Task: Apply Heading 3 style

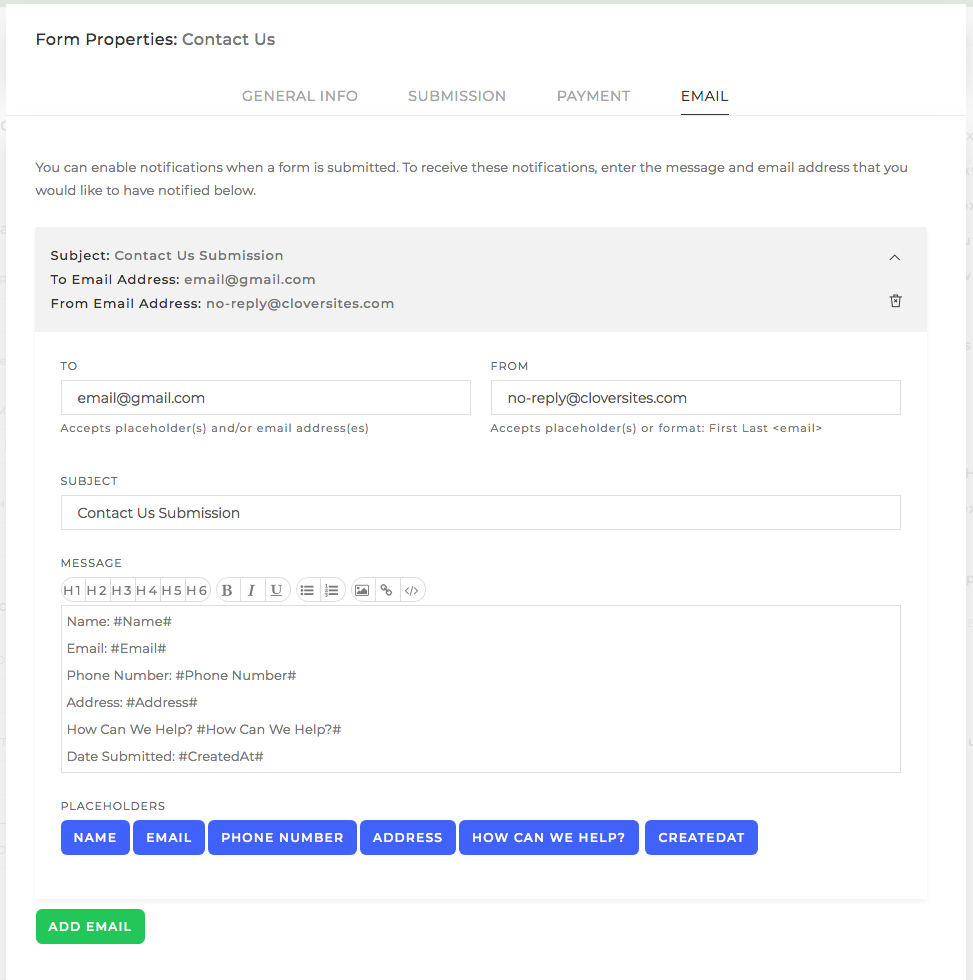Action: point(122,589)
